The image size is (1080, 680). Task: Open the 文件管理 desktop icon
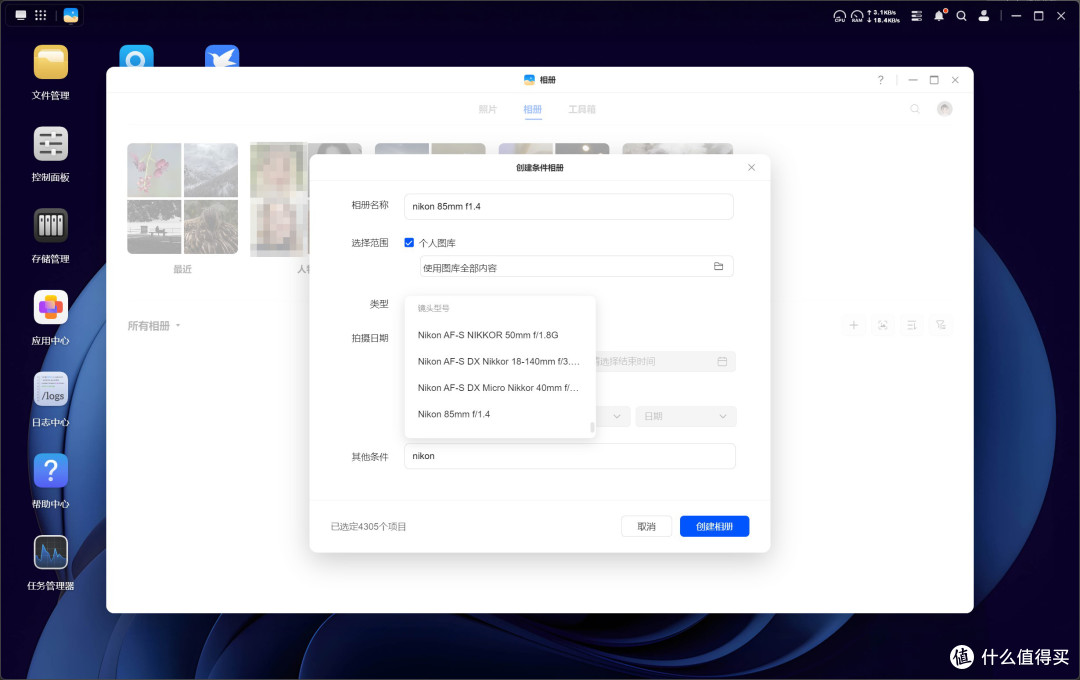50,63
